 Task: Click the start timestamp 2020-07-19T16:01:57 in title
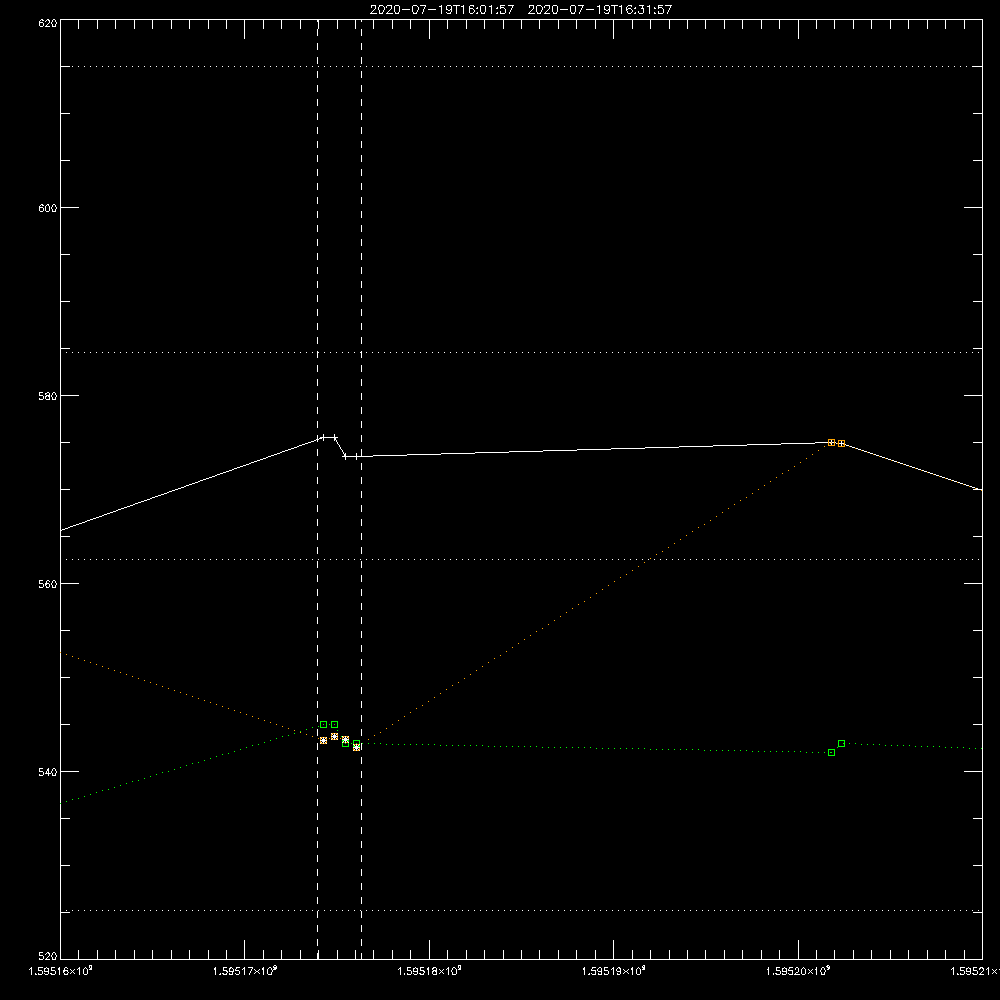[x=442, y=10]
